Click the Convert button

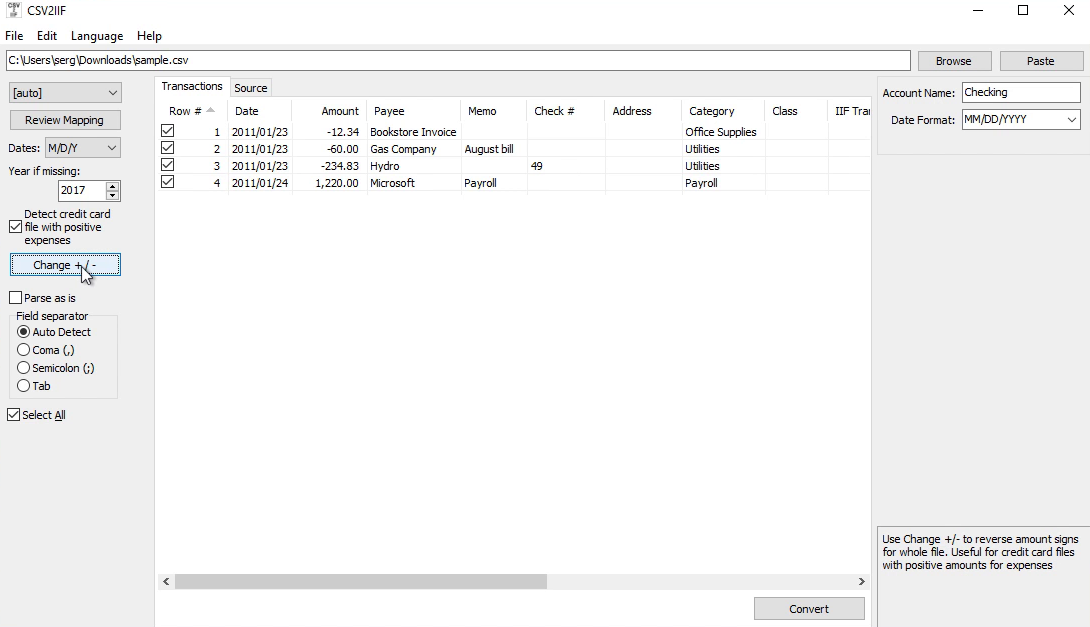[809, 609]
